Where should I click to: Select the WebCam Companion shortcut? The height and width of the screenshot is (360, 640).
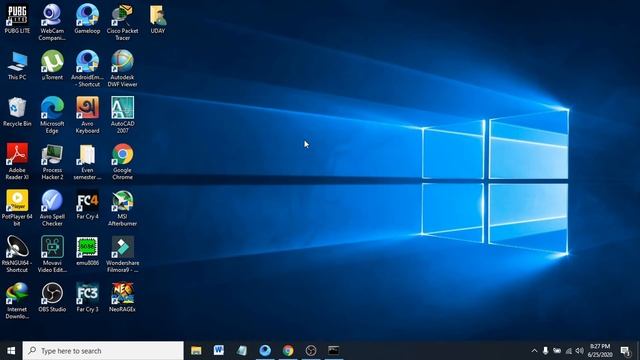(52, 22)
